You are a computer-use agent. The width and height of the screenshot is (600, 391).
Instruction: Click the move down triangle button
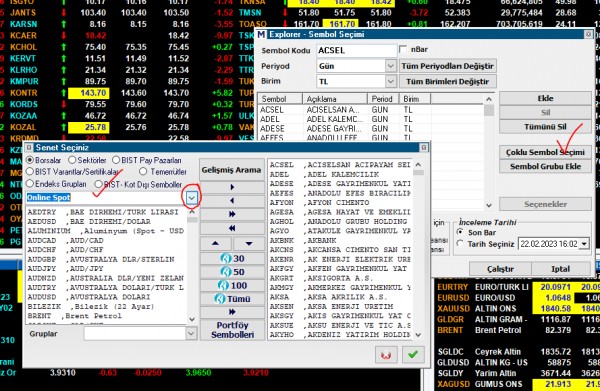pos(249,243)
